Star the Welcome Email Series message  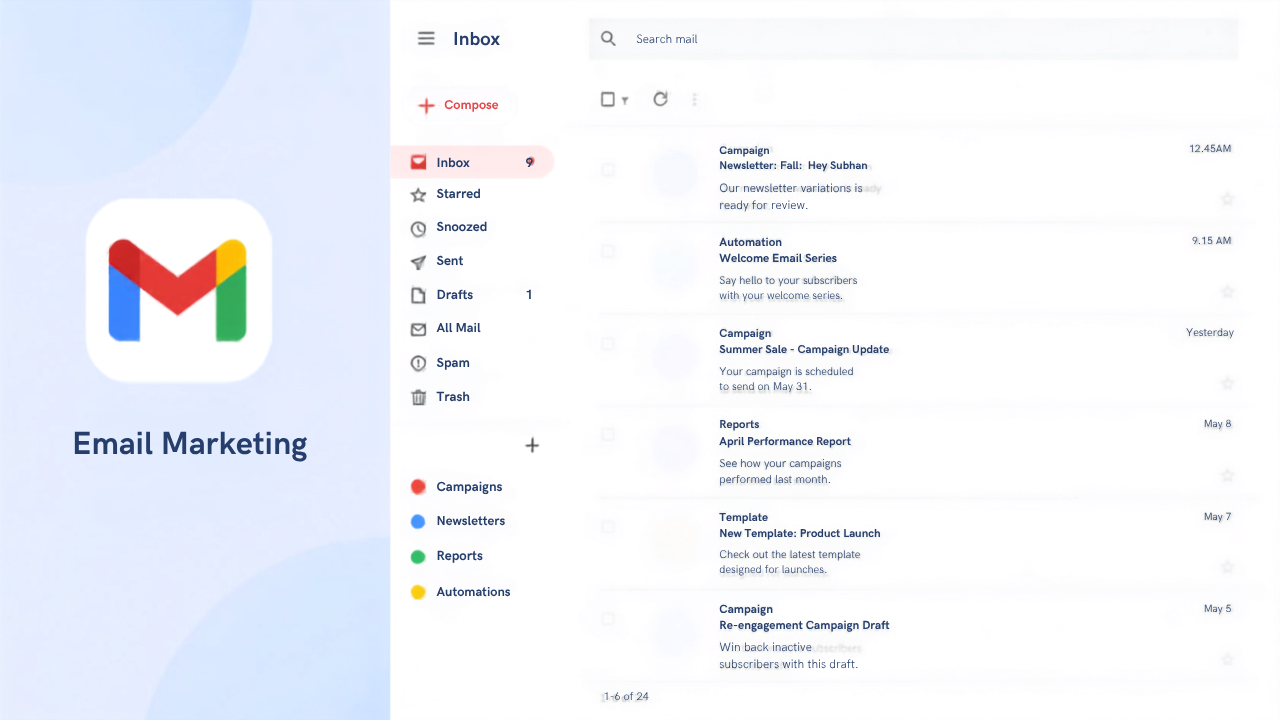pyautogui.click(x=1227, y=292)
